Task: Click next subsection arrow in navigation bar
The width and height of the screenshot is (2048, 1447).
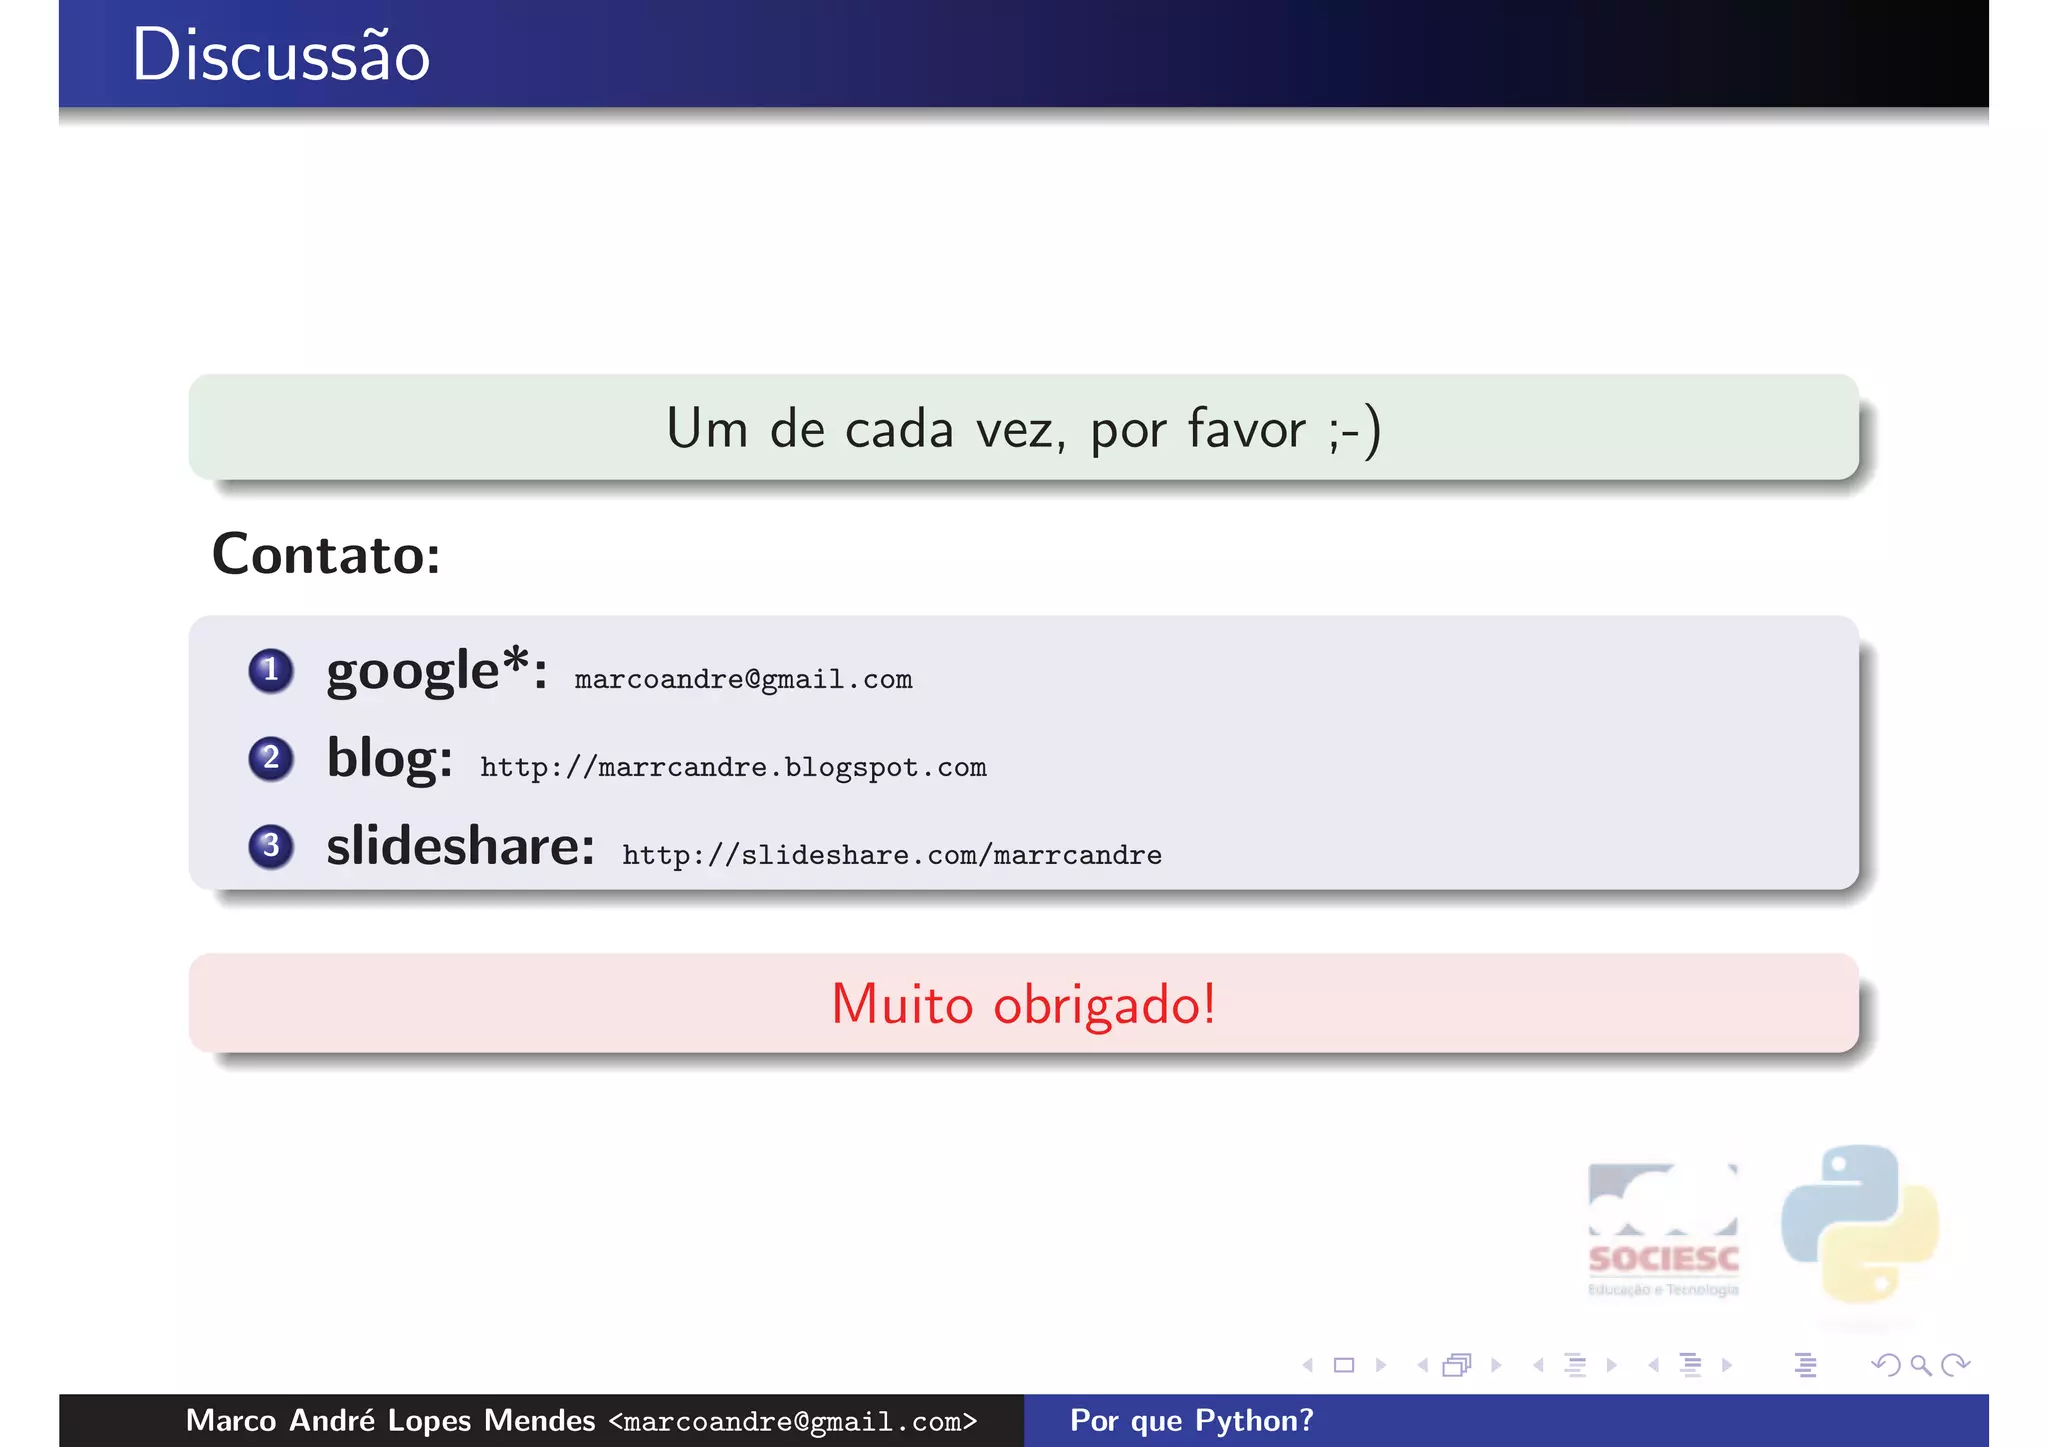Action: 1612,1365
